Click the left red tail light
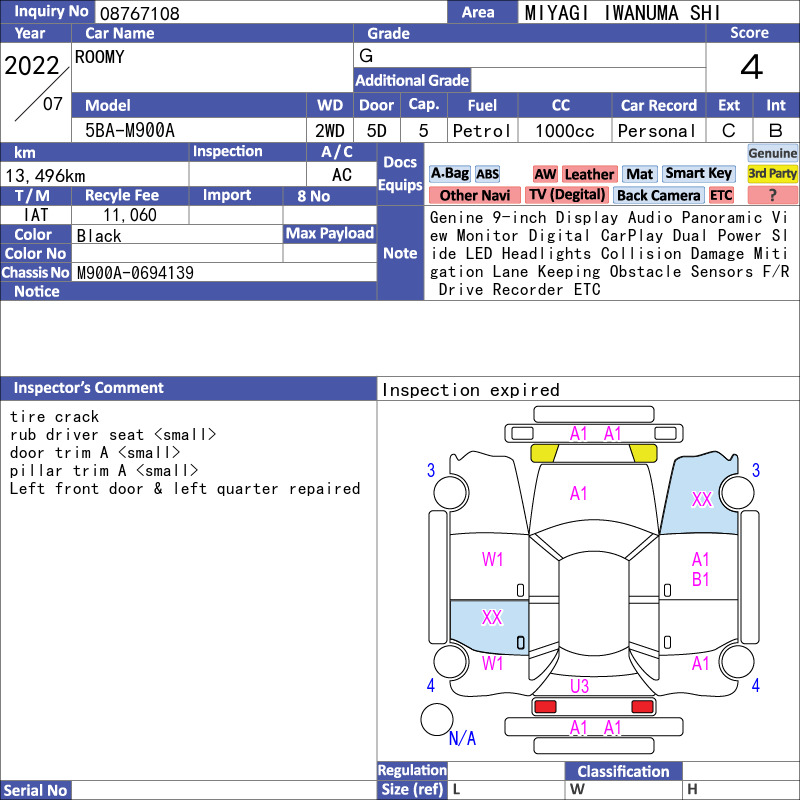 click(545, 707)
